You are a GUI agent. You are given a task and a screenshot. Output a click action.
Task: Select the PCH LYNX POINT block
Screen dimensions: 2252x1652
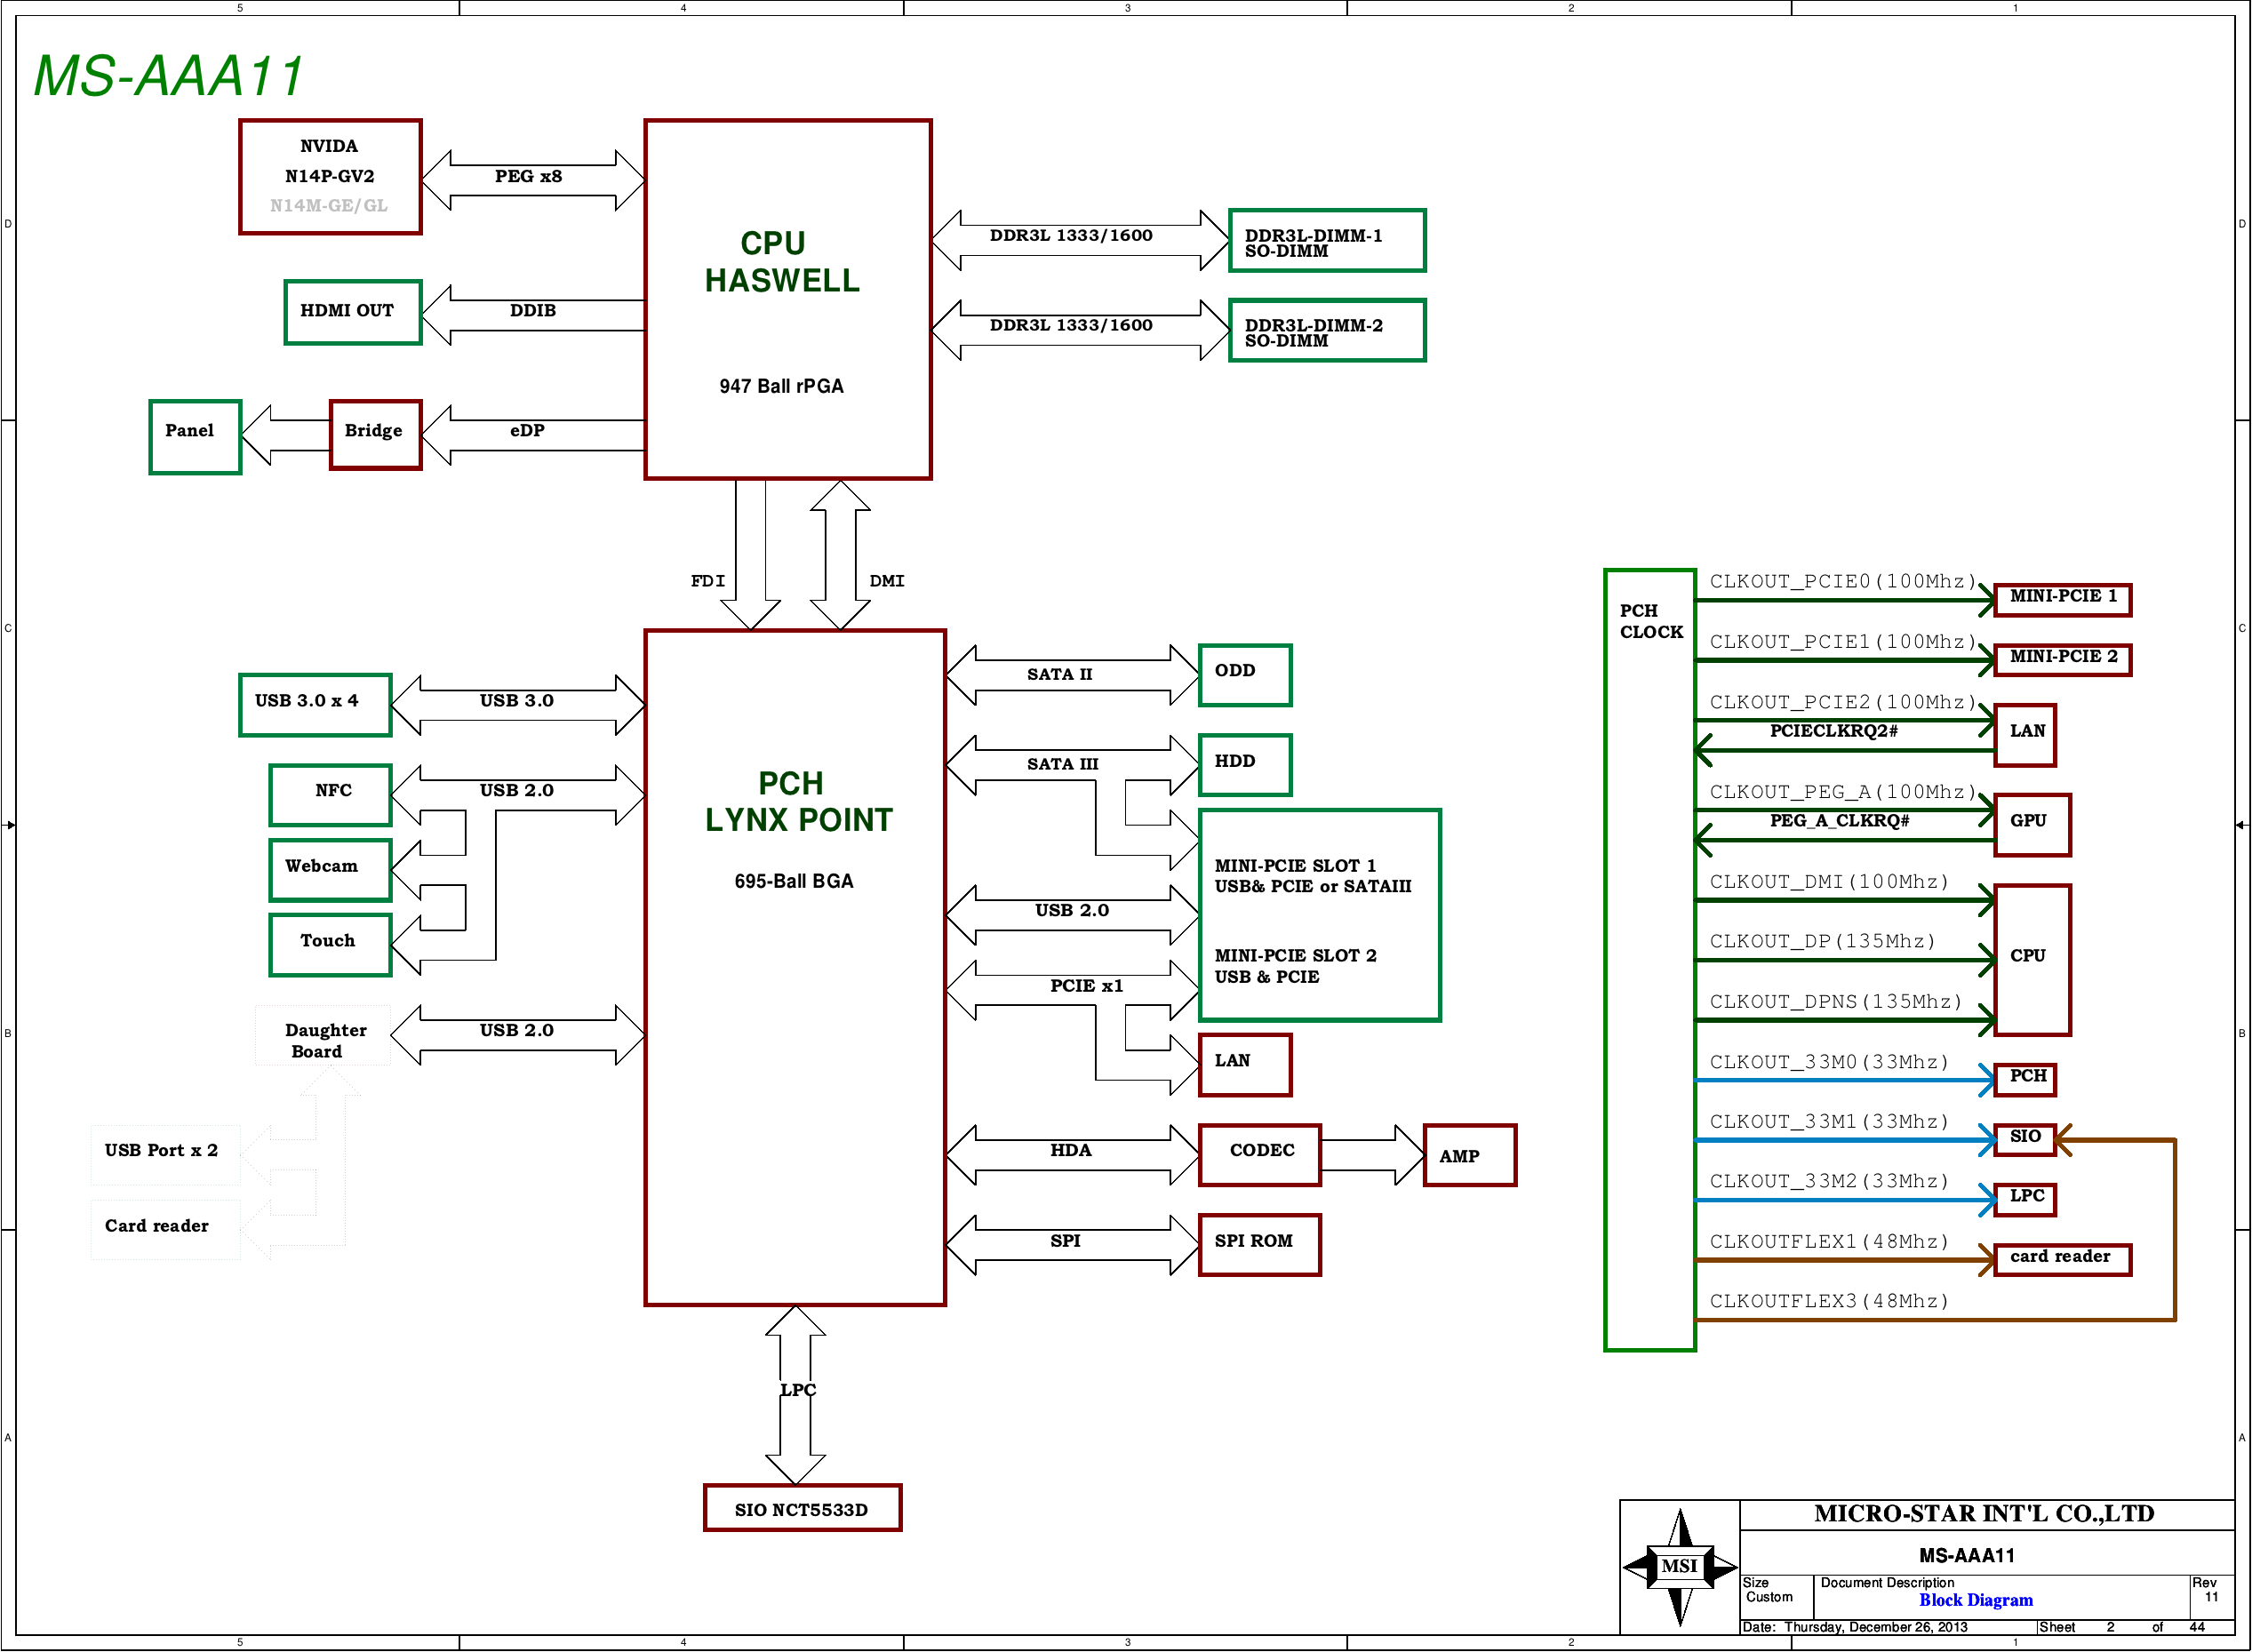[x=795, y=968]
